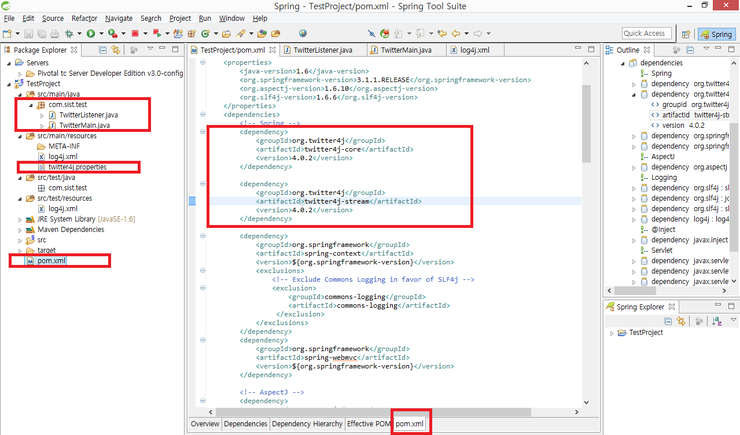
Task: Select the Spring perspective button
Action: (x=715, y=33)
